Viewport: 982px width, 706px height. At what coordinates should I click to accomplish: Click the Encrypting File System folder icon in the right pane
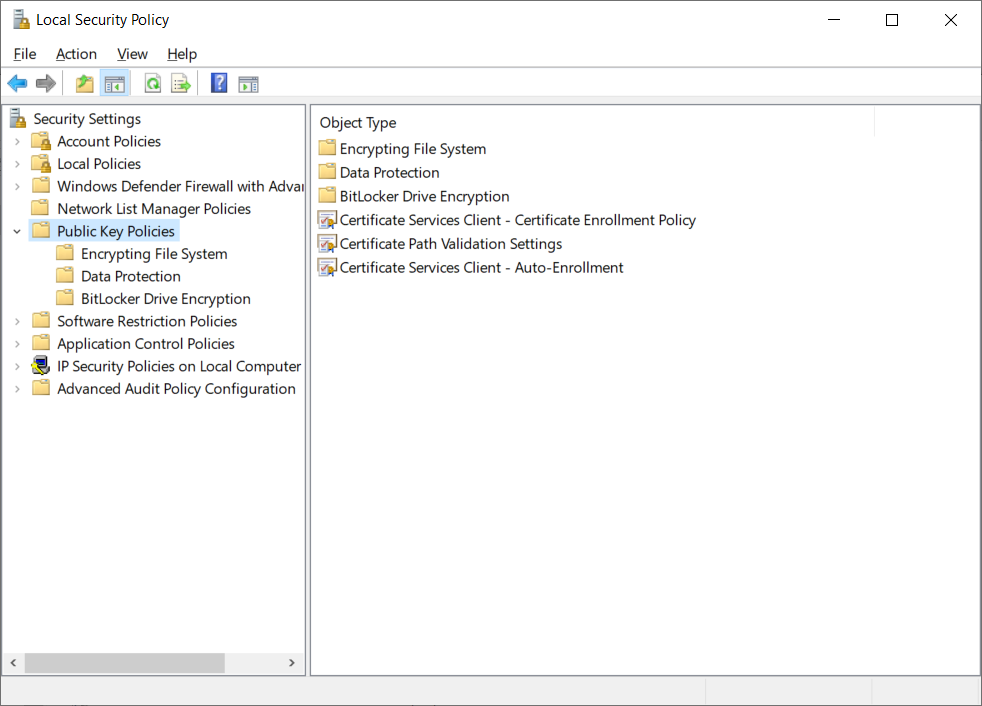click(327, 148)
